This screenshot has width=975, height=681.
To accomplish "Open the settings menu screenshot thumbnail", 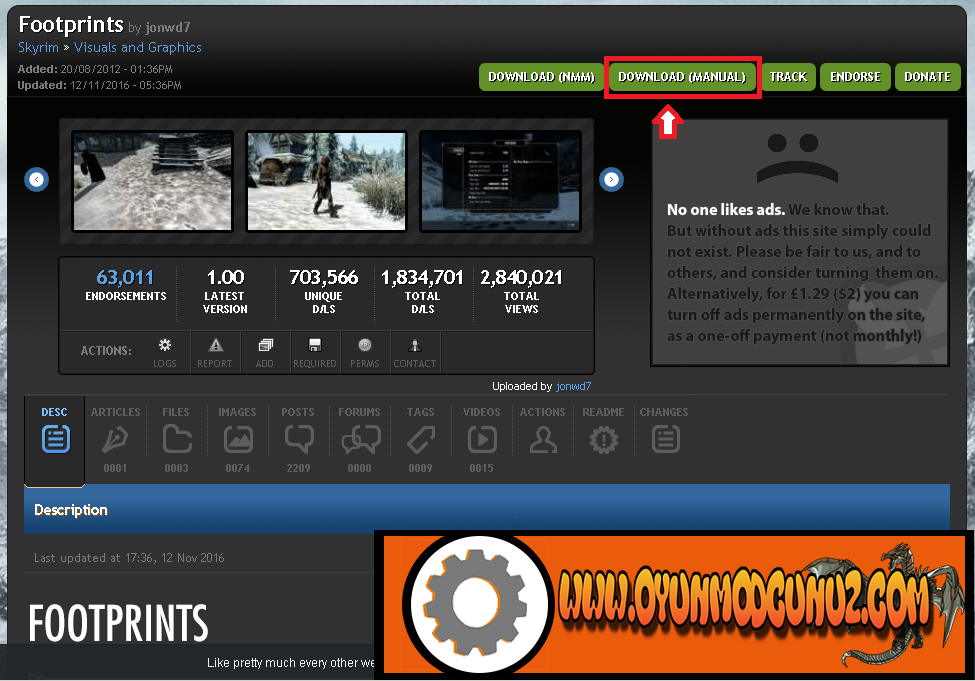I will click(501, 181).
